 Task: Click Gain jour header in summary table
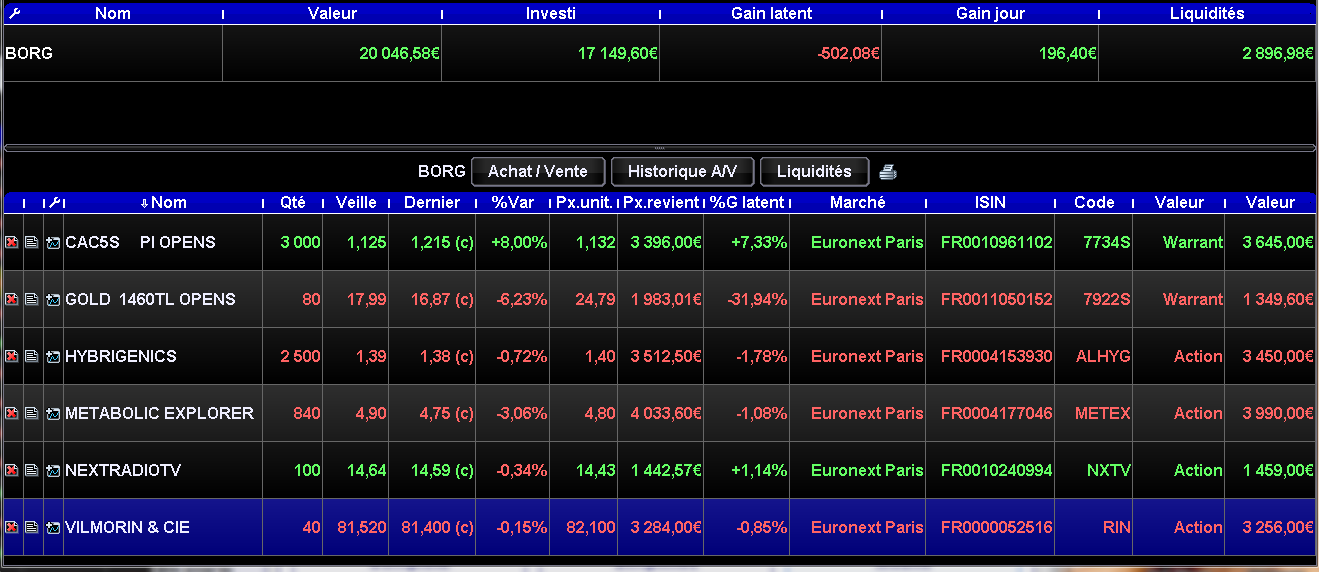(x=990, y=13)
